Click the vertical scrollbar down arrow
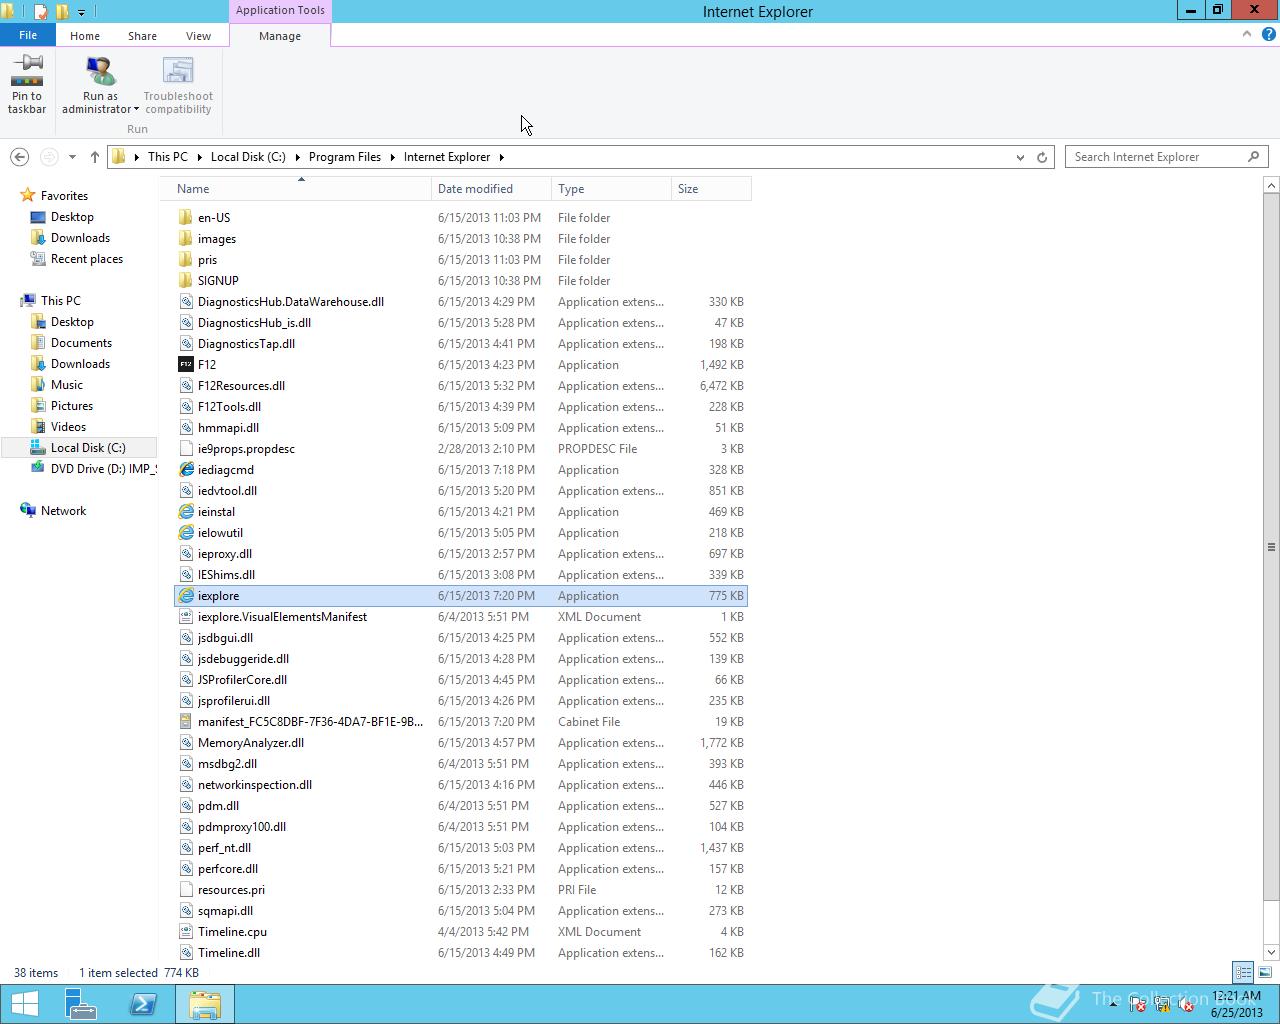The image size is (1280, 1024). click(x=1271, y=953)
